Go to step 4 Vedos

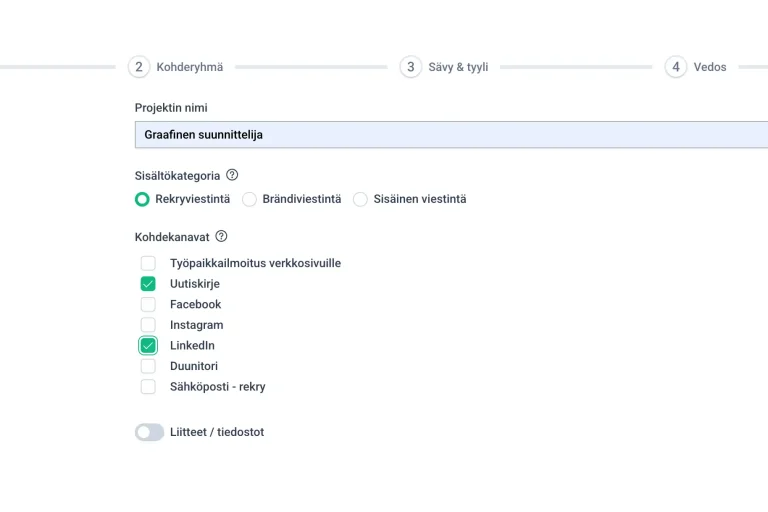pos(709,67)
